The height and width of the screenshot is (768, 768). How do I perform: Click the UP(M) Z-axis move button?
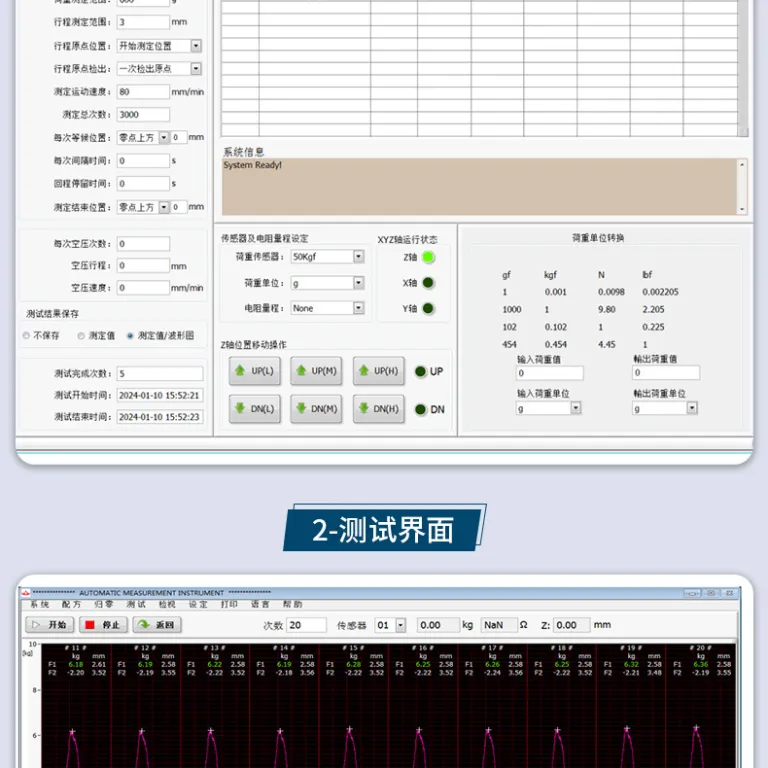coord(316,371)
